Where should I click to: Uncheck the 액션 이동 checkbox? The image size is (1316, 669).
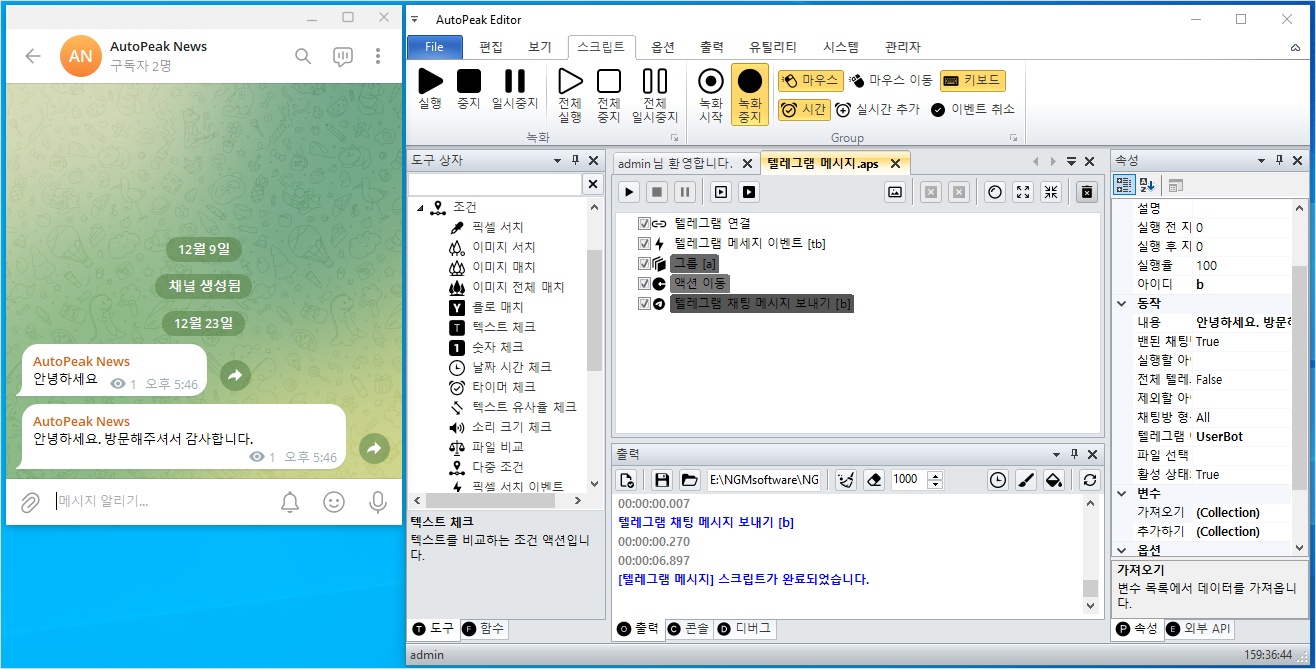click(644, 283)
